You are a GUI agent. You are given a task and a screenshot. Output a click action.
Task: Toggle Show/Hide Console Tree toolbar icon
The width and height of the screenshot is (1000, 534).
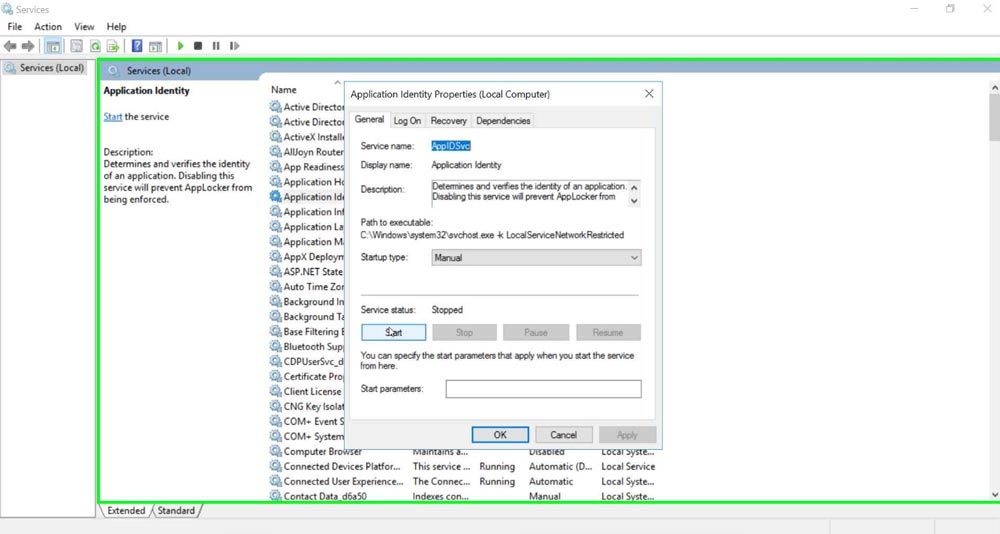[x=54, y=46]
